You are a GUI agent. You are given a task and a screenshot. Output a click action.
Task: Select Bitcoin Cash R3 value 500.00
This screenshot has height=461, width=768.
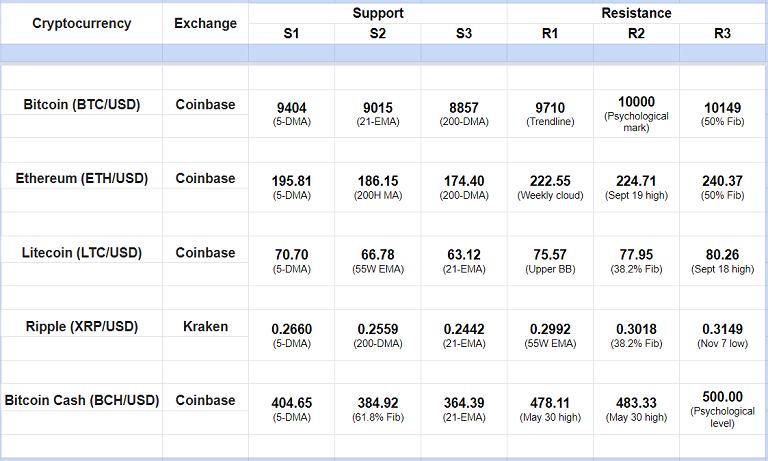click(722, 396)
